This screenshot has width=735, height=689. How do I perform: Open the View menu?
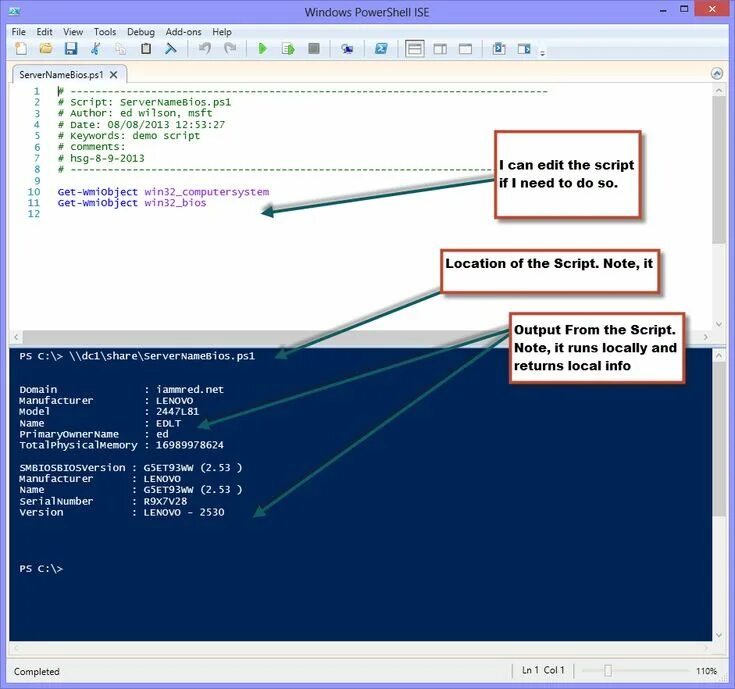73,32
